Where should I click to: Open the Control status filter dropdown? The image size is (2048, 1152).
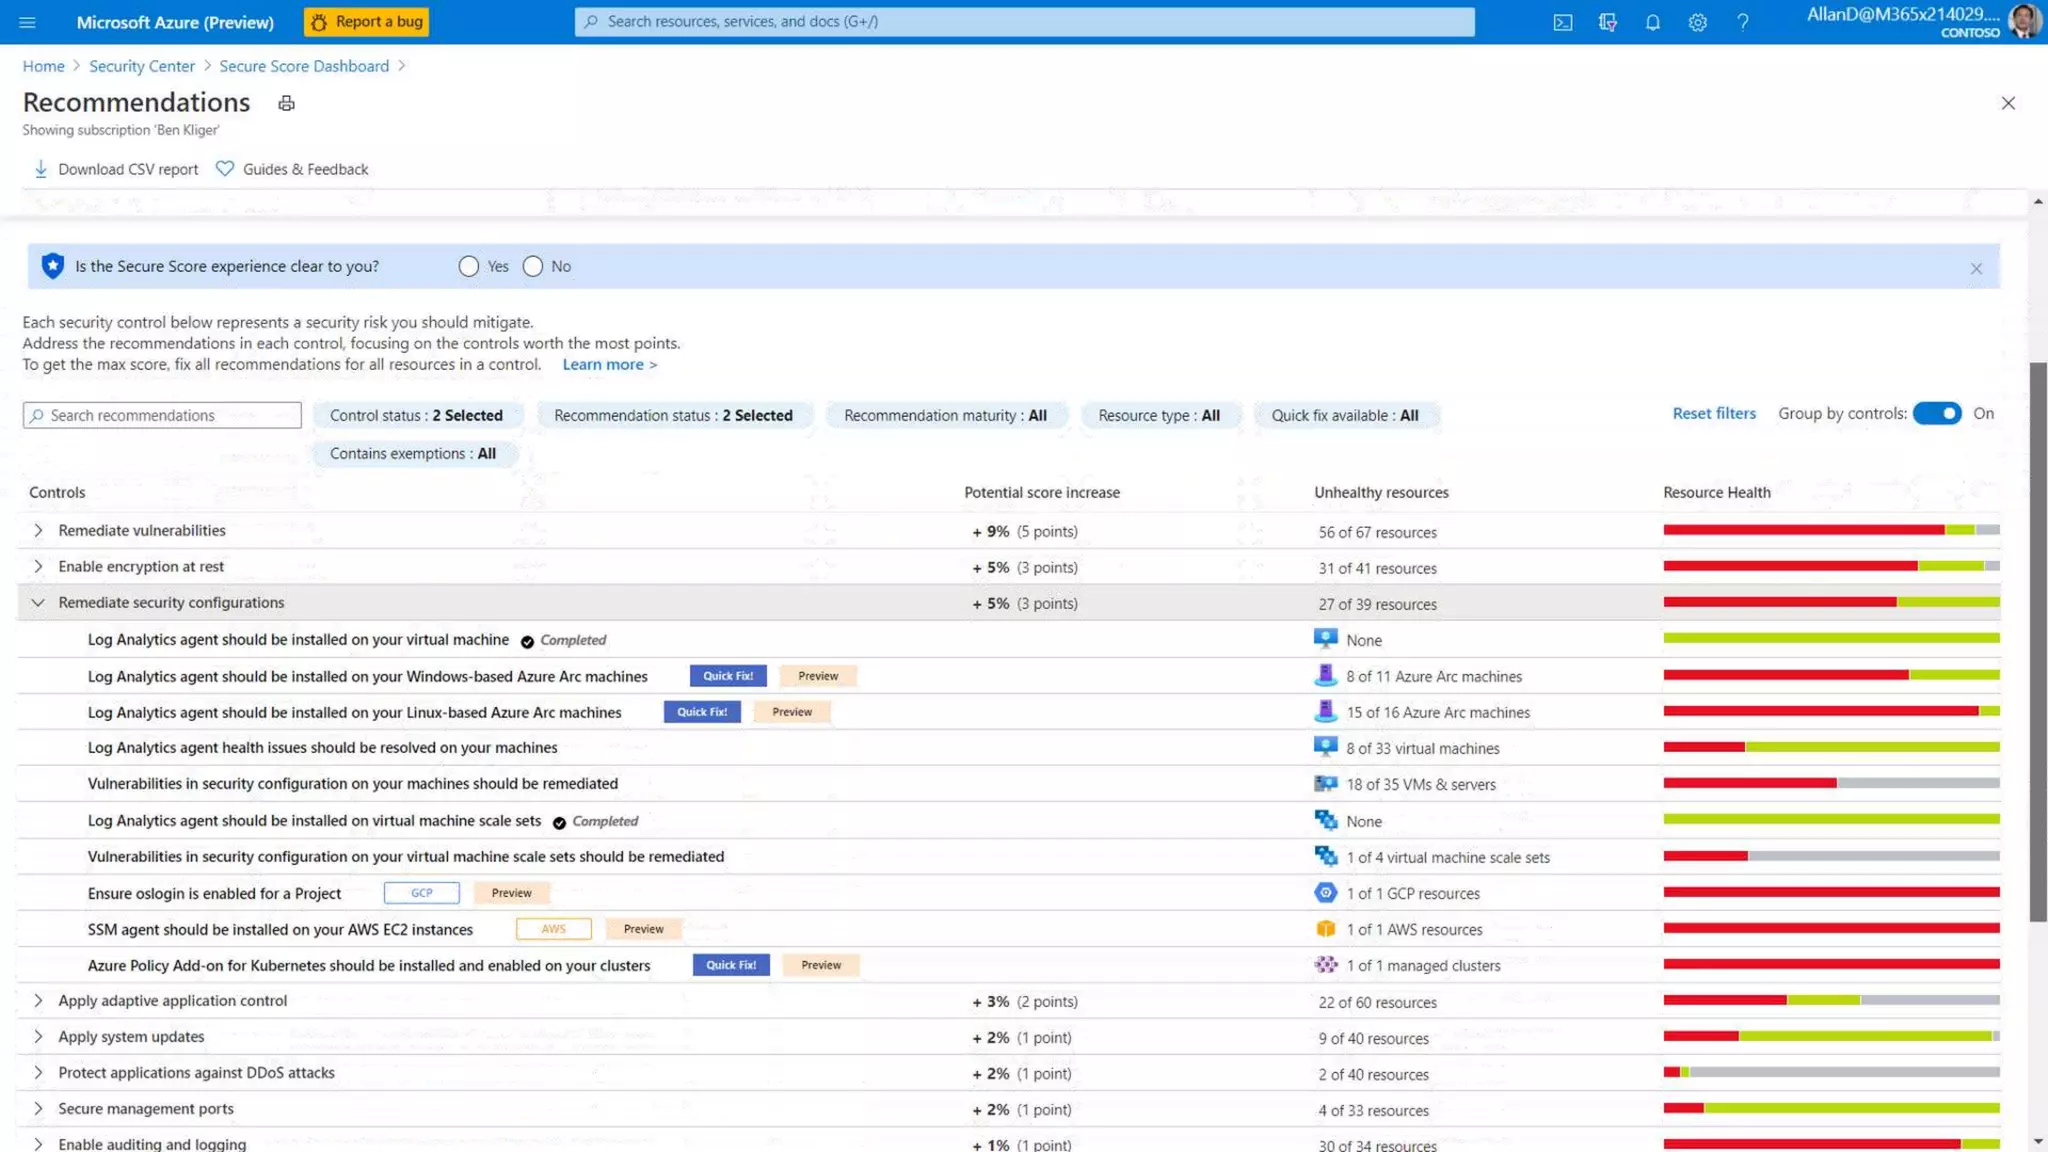click(x=416, y=415)
